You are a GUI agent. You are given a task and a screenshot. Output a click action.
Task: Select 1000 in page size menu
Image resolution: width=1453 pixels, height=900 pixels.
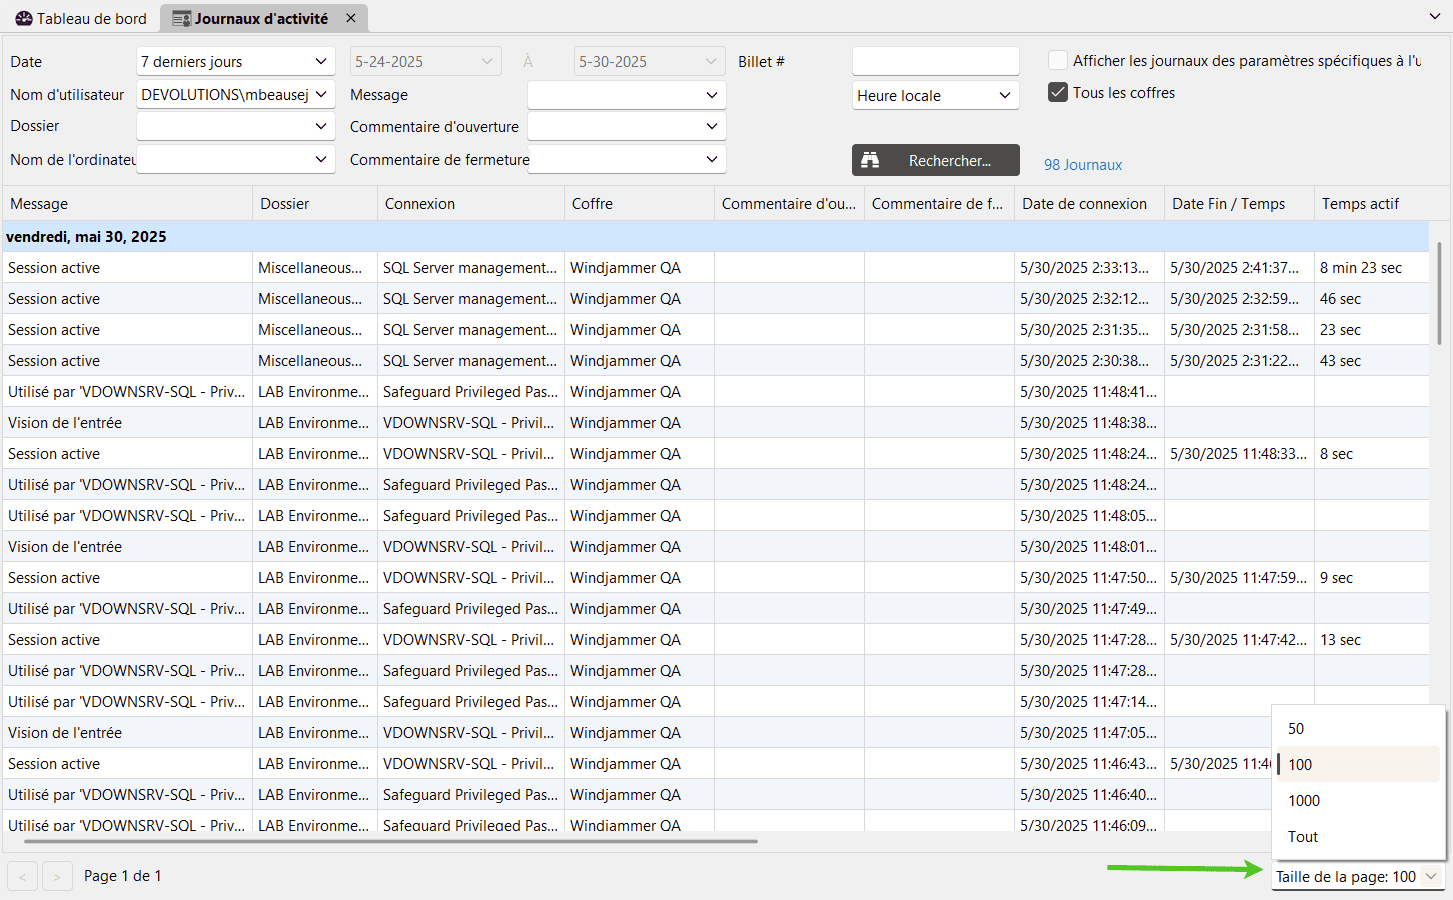pos(1304,800)
